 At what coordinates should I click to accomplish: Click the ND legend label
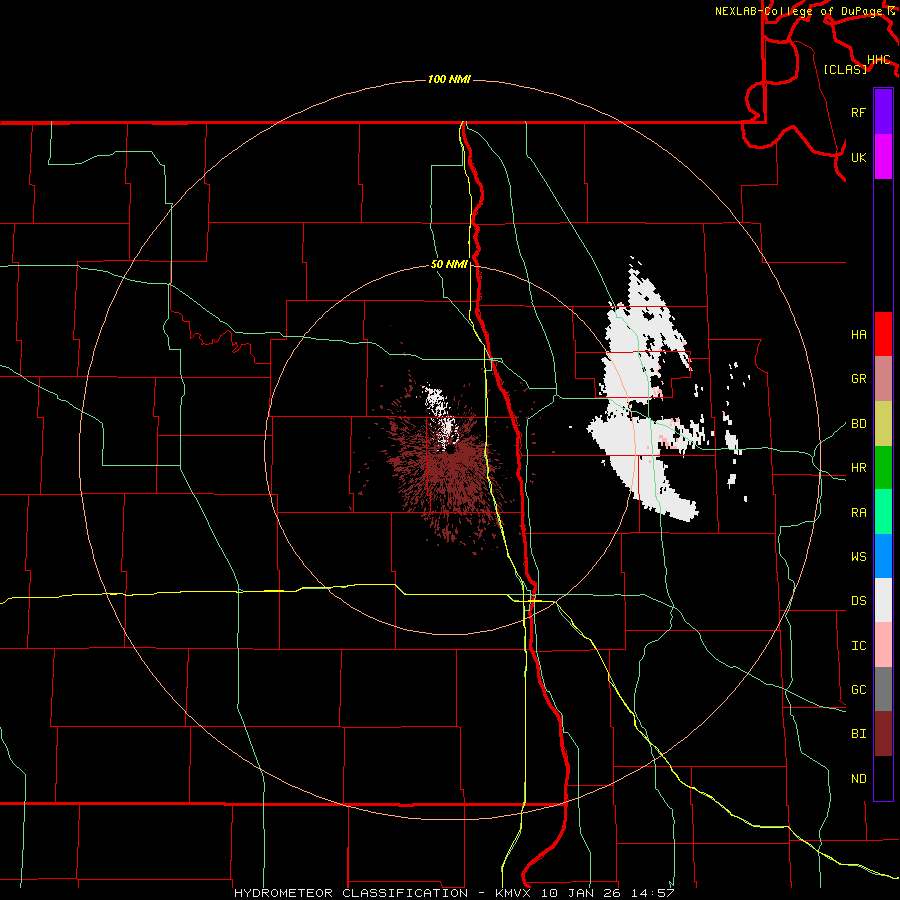(x=858, y=779)
